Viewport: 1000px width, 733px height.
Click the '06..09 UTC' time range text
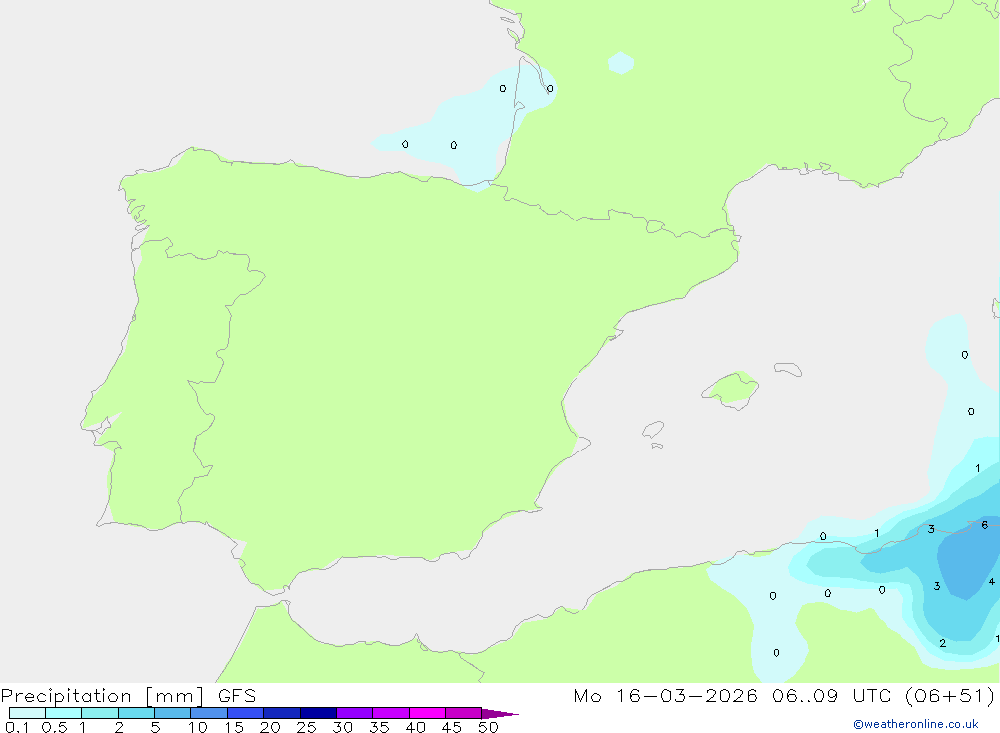click(831, 696)
